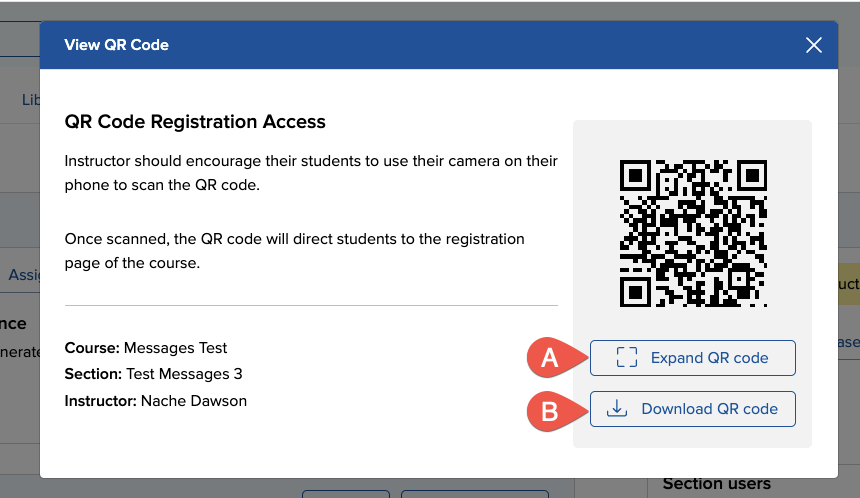Close the View QR Code dialog
This screenshot has width=860, height=498.
pyautogui.click(x=813, y=45)
